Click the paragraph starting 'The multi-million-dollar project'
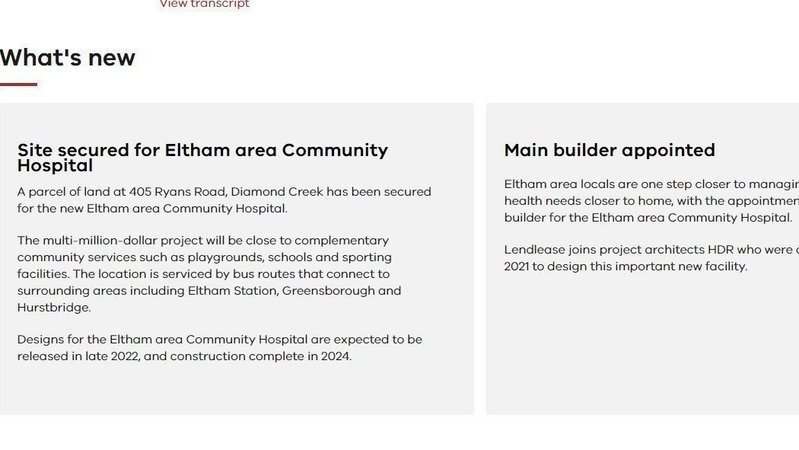Viewport: 799px width, 450px height. [208, 273]
